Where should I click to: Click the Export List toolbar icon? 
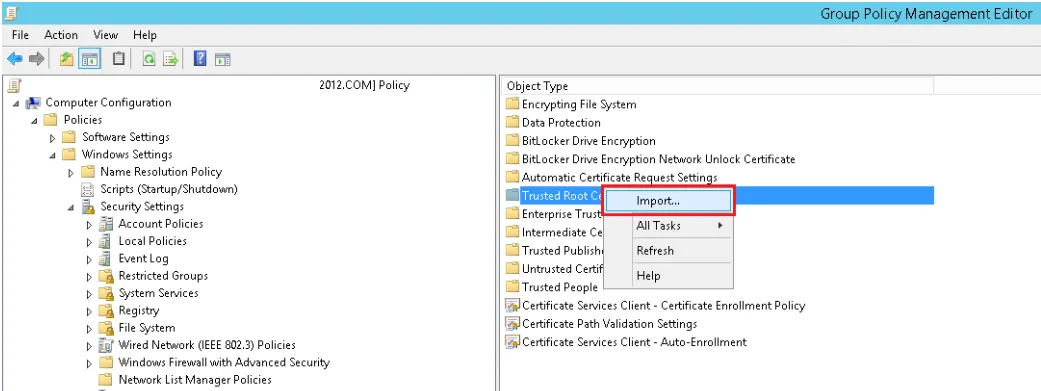[x=171, y=60]
